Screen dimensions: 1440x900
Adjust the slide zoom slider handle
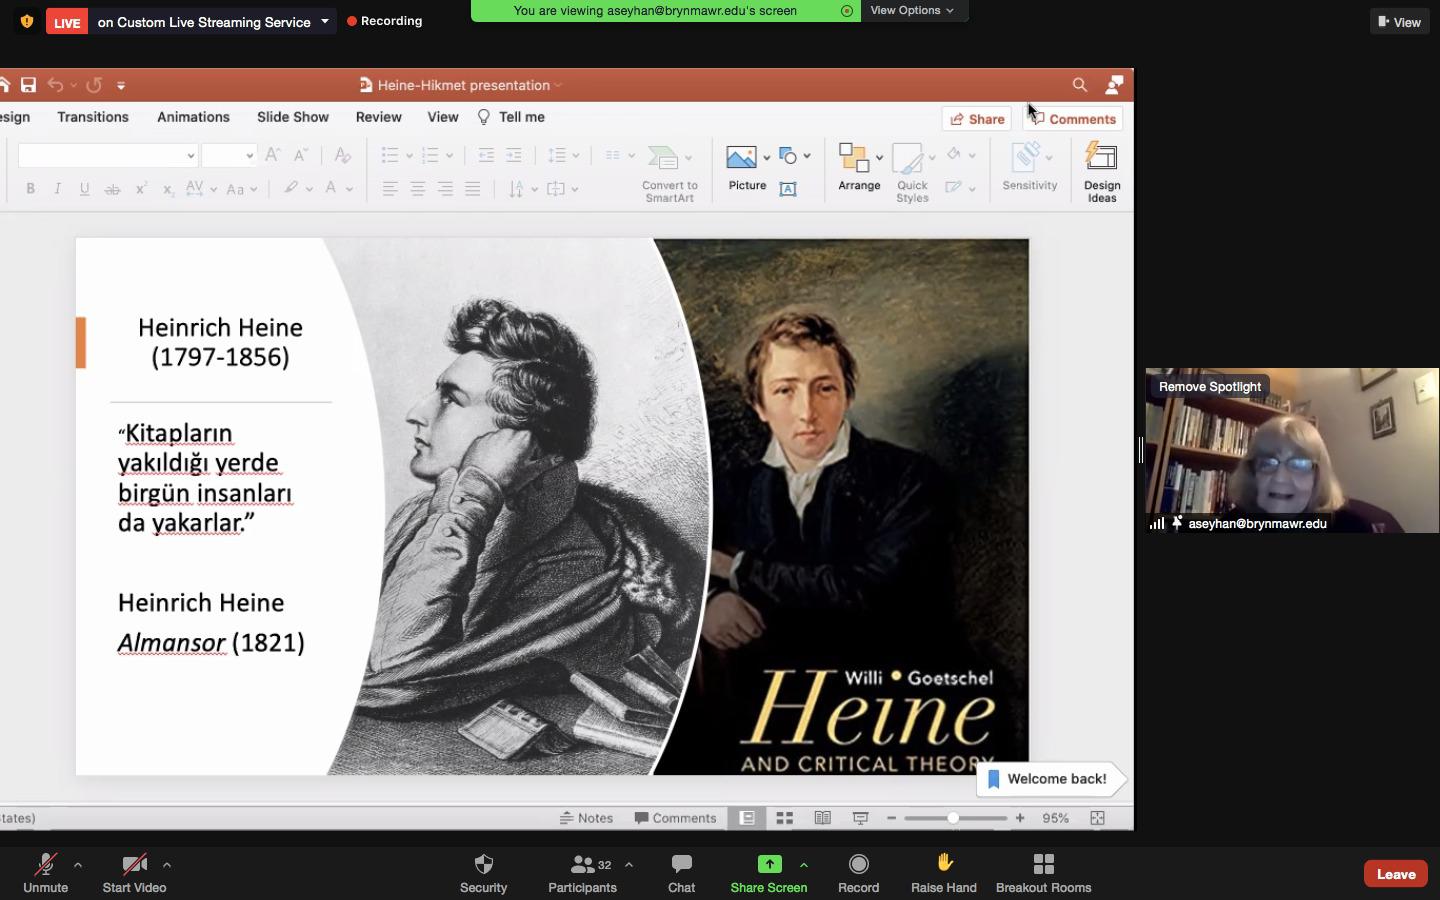[953, 818]
